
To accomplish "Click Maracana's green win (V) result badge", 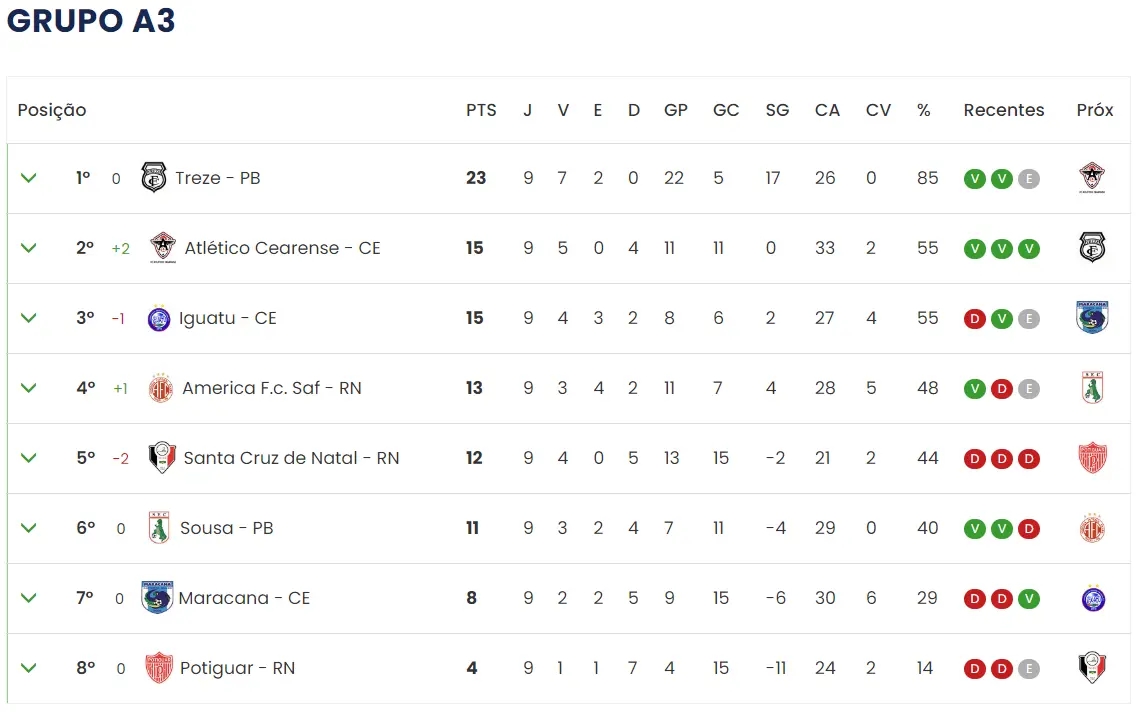I will tap(1028, 599).
